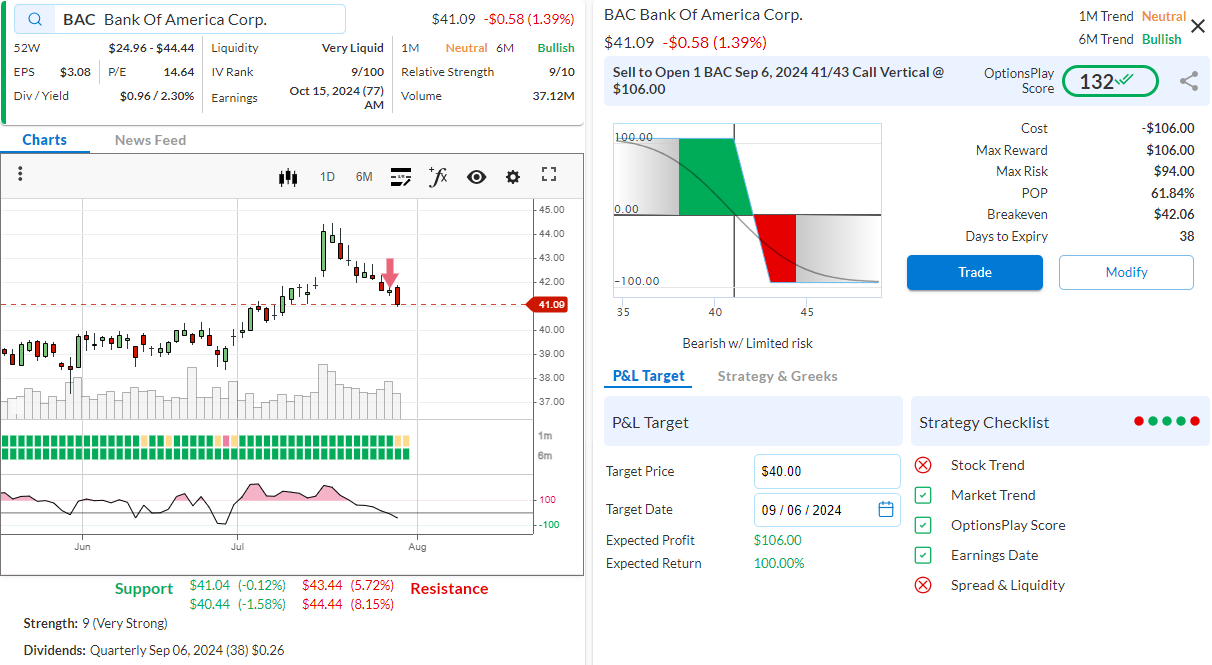Click the Cost value -$106.00

[x=1168, y=128]
